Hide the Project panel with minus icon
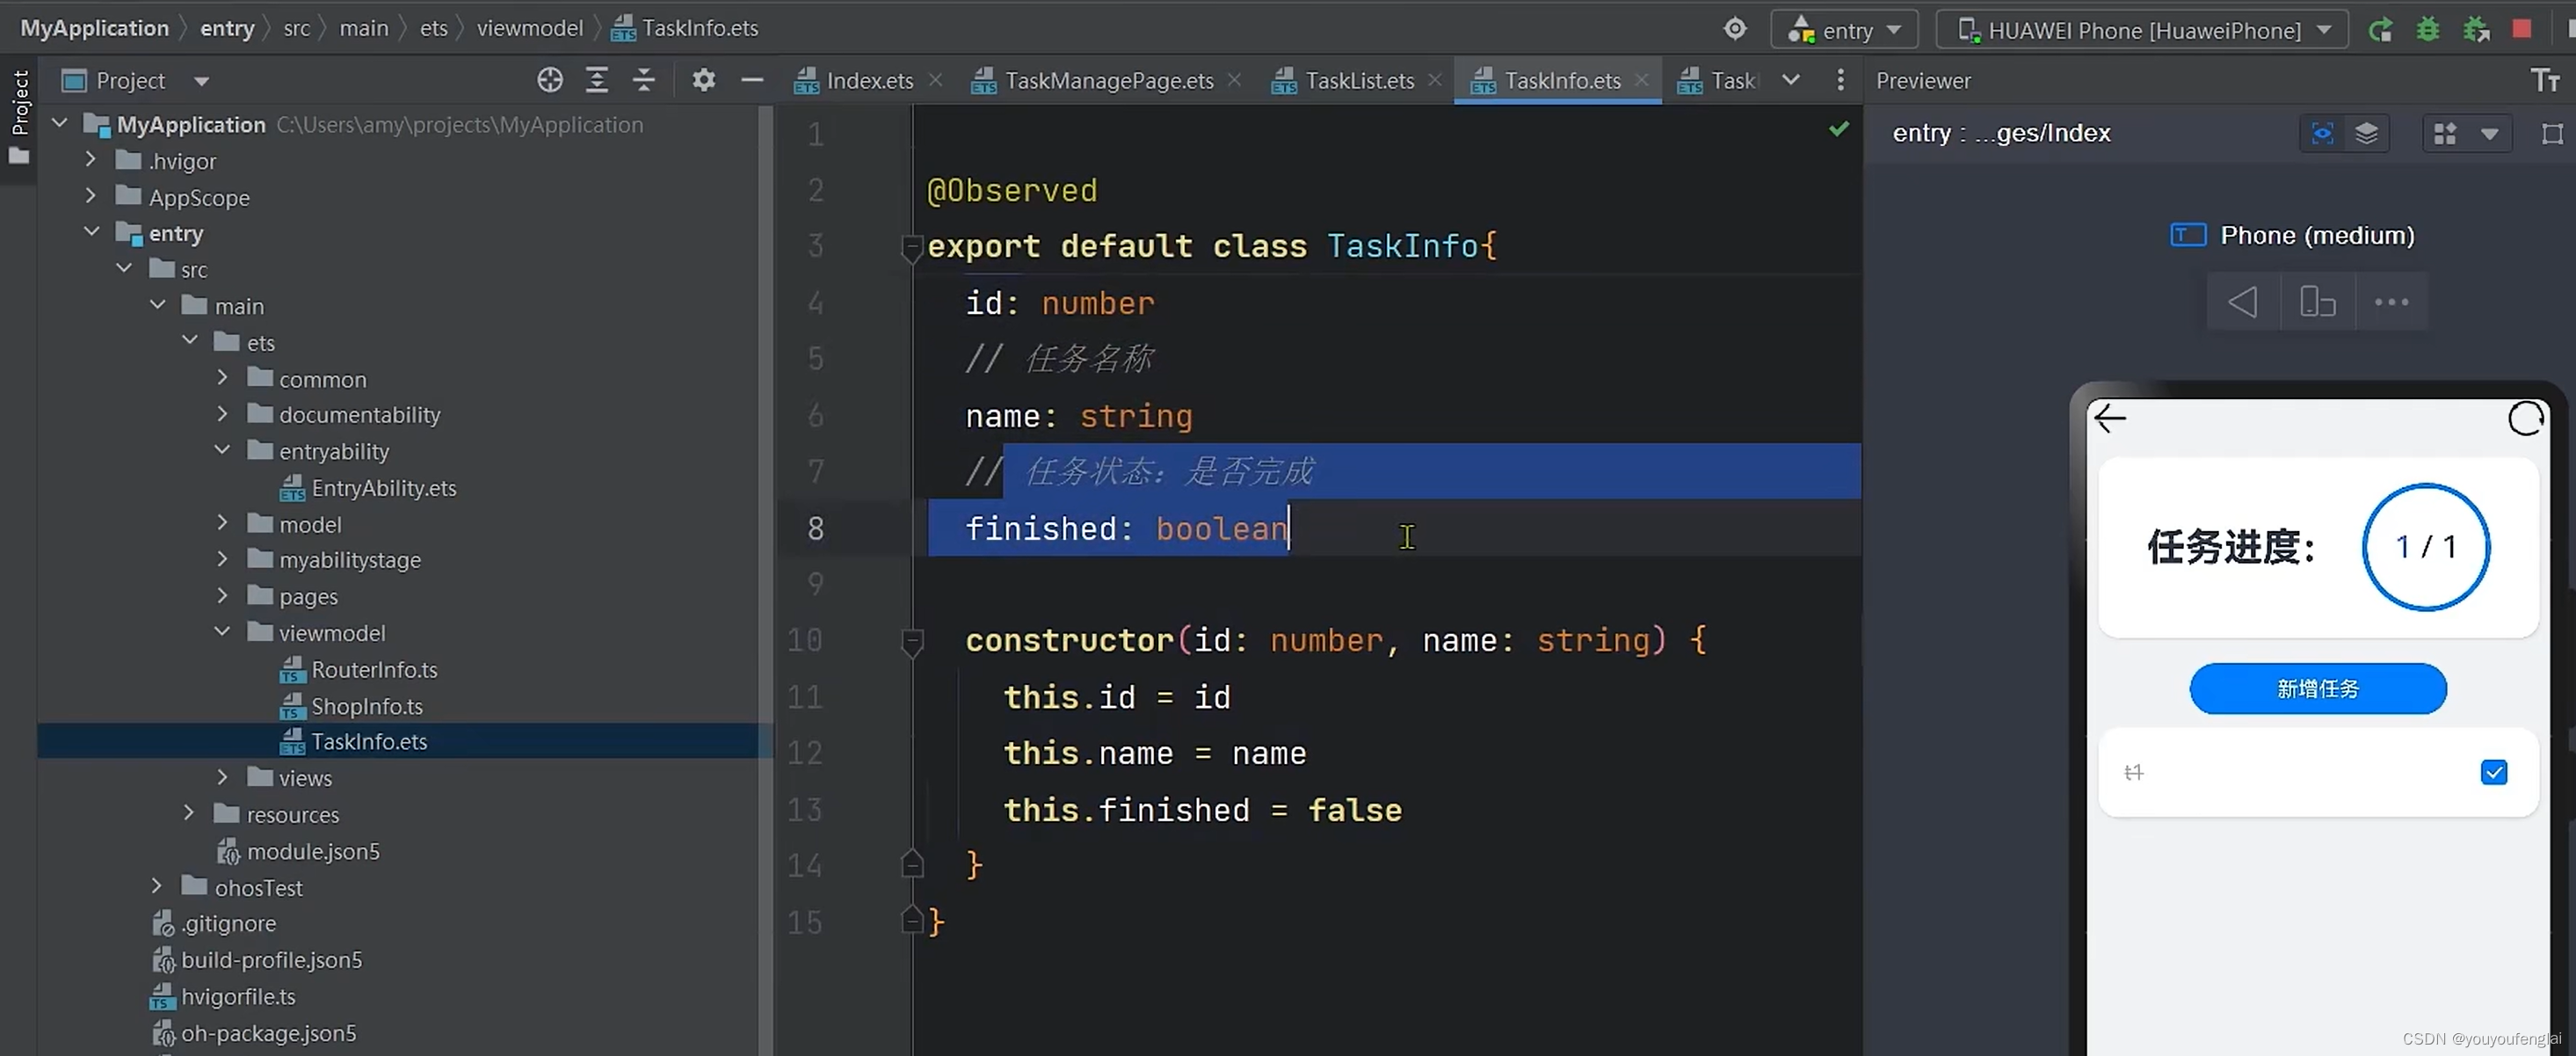Image resolution: width=2576 pixels, height=1056 pixels. (x=752, y=80)
